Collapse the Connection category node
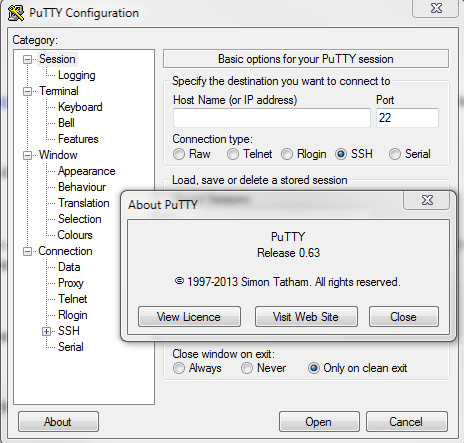The image size is (464, 443). coord(27,251)
